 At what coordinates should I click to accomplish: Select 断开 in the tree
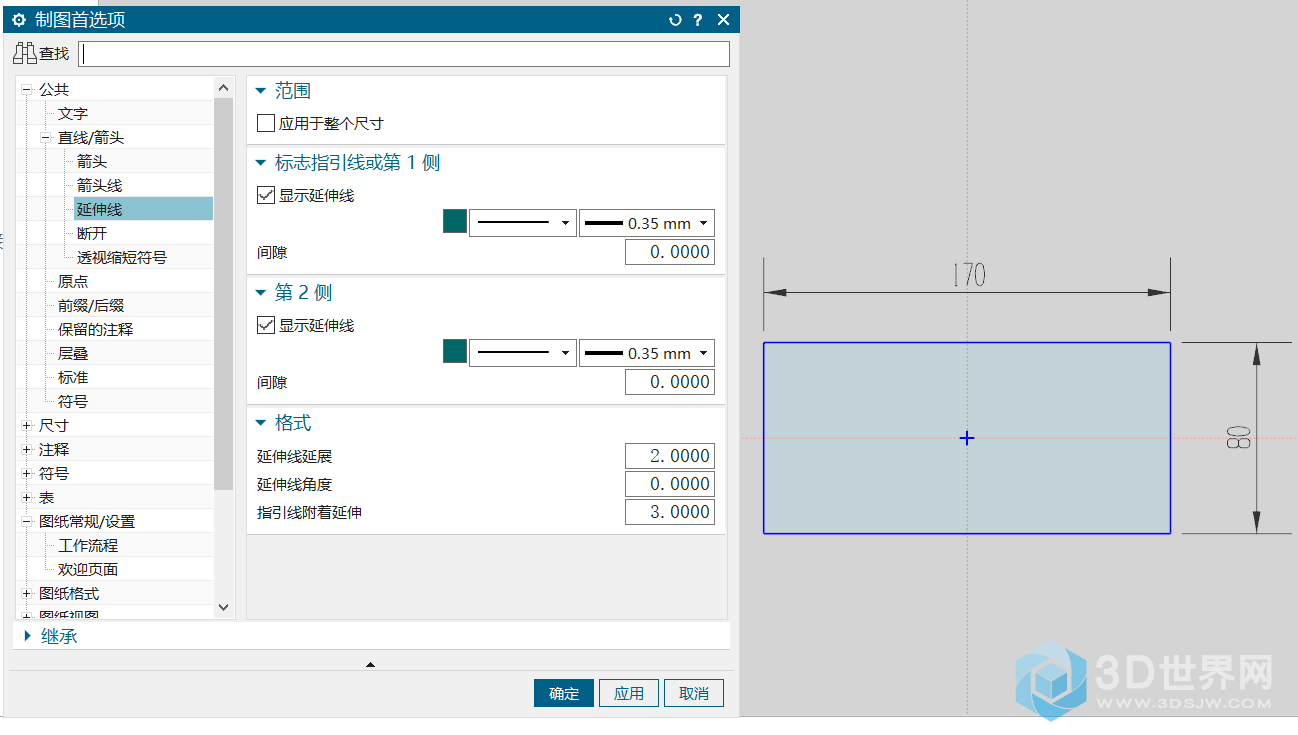click(92, 234)
